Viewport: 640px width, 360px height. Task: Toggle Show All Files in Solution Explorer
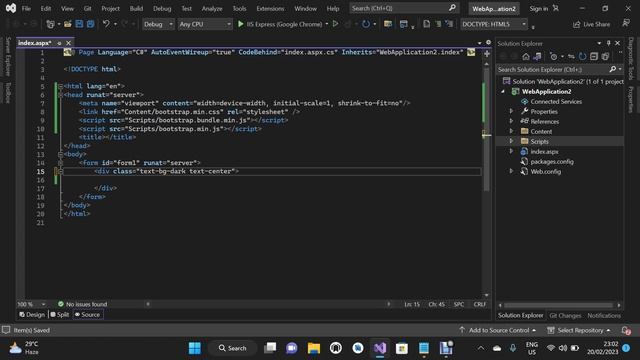(x=605, y=56)
